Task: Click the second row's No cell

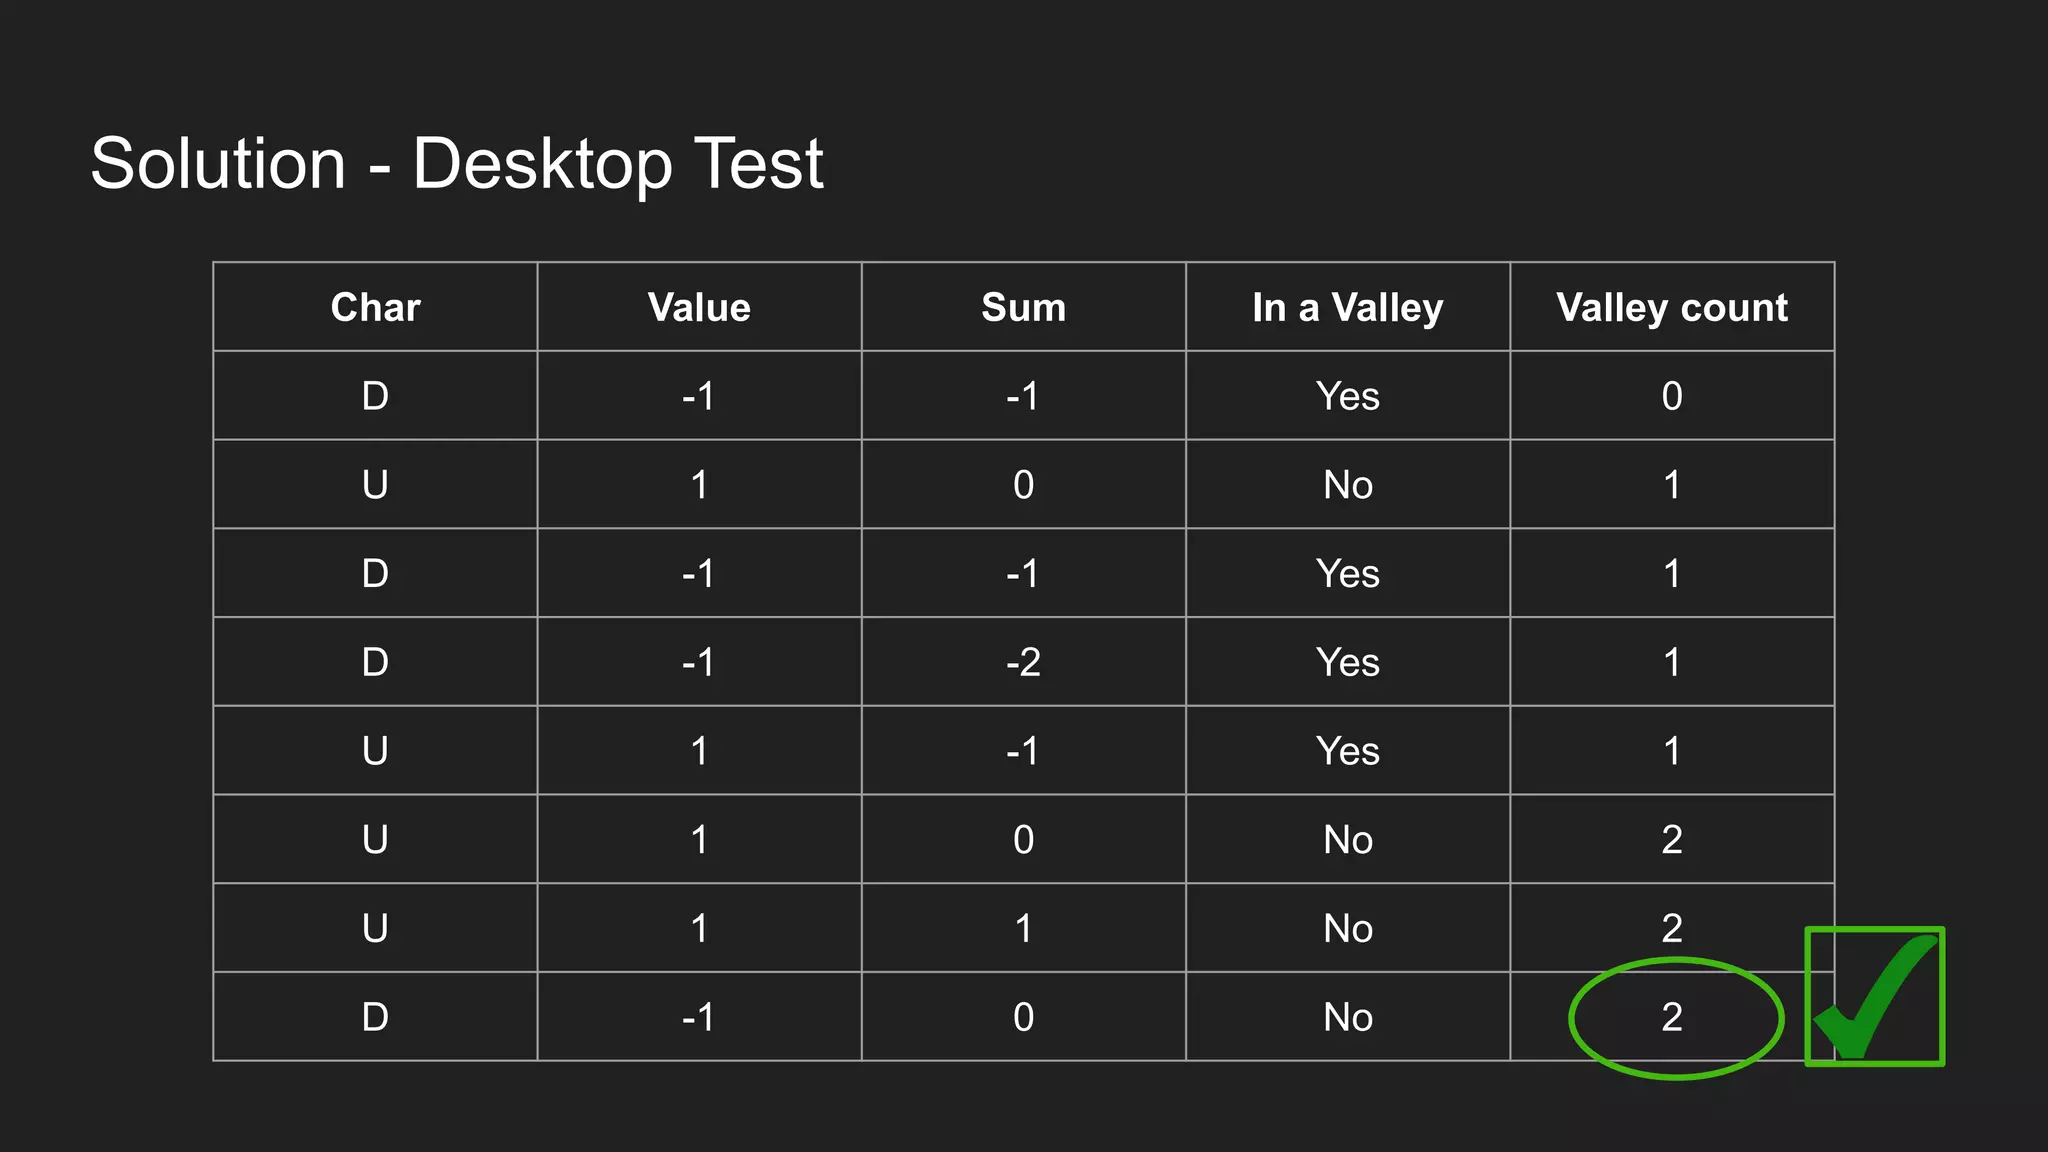Action: [x=1348, y=485]
